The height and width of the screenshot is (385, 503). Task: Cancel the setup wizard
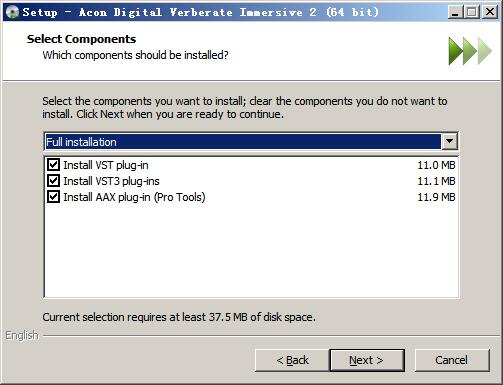[452, 360]
